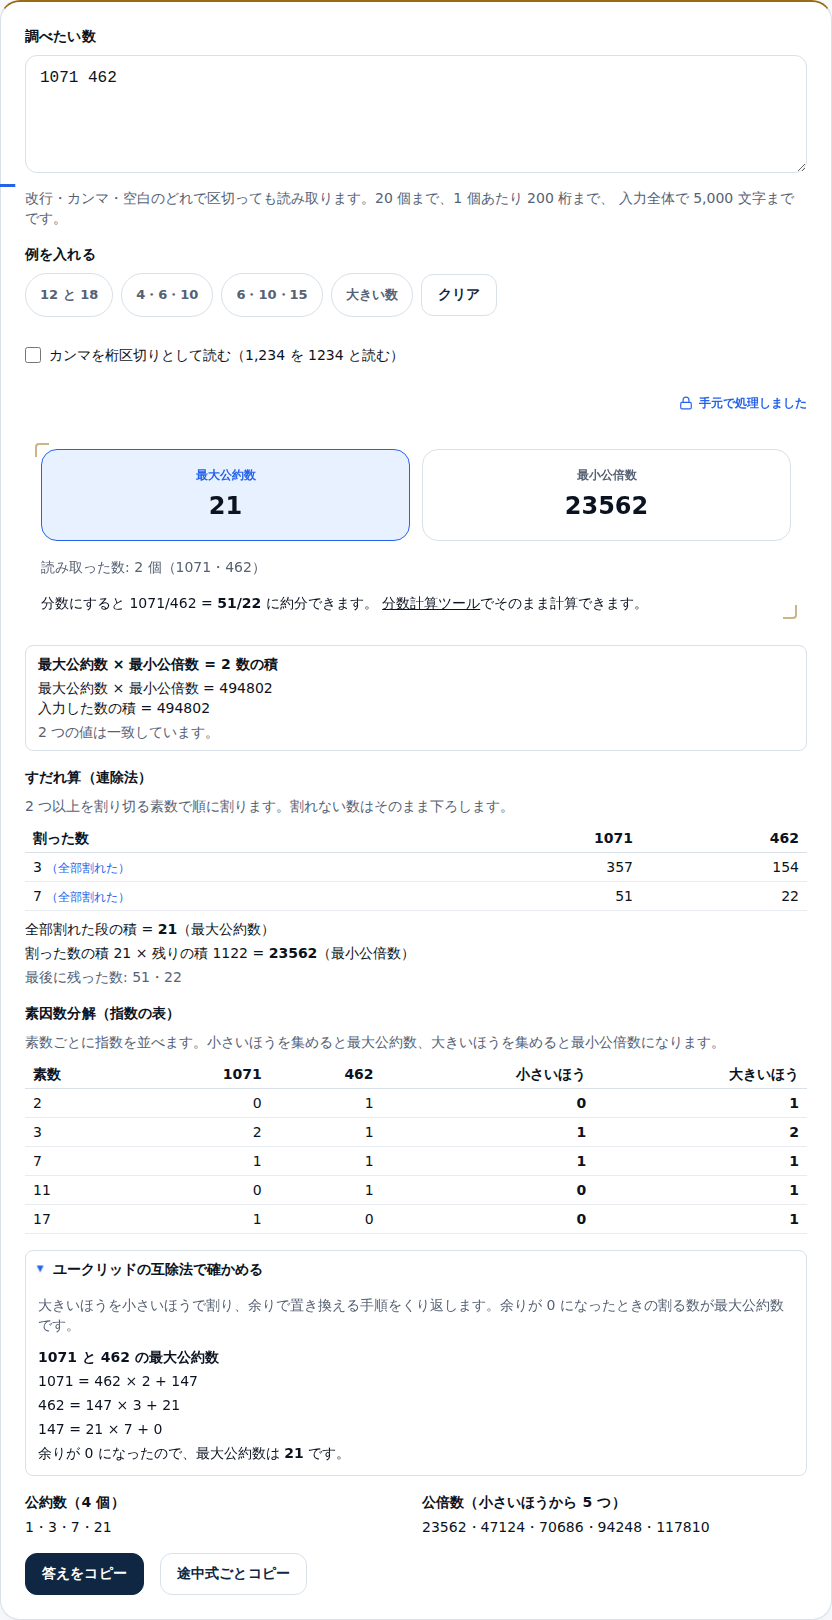The image size is (832, 1620).
Task: Click the 最大公約数 × 最小公倍数 = 494802 line
Action: pos(155,689)
